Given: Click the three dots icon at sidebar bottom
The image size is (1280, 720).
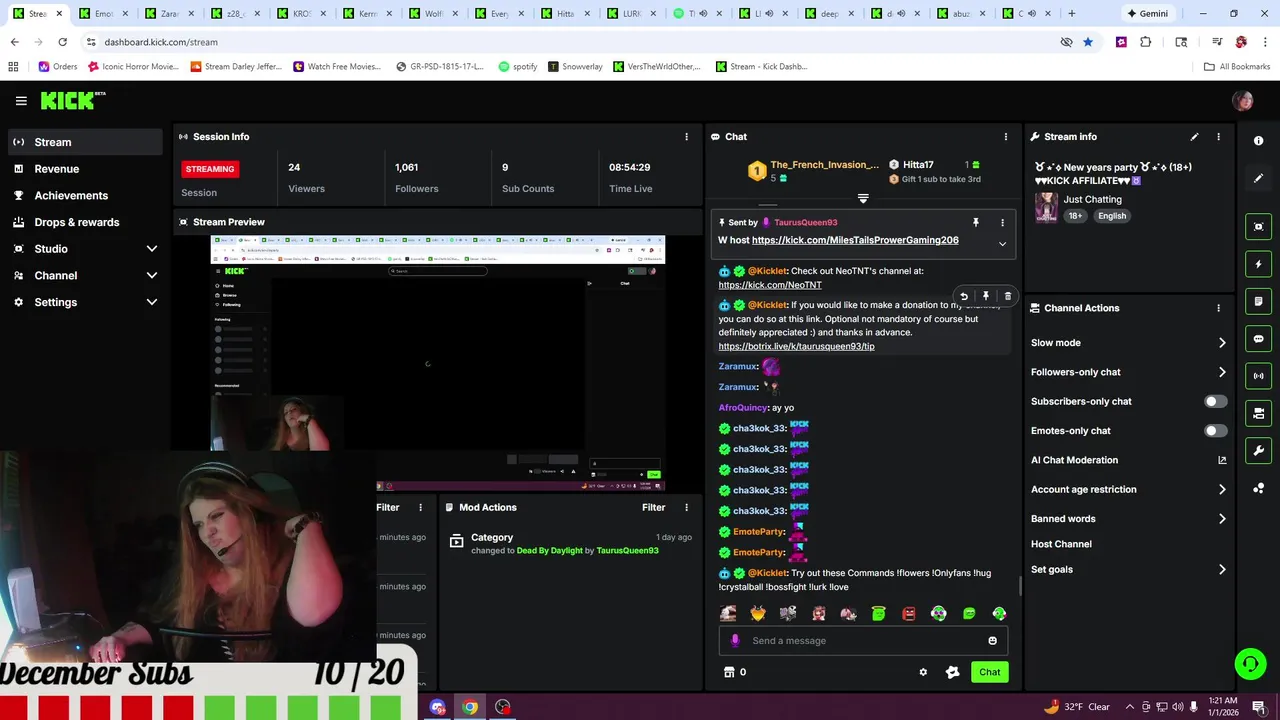Looking at the screenshot, I should pos(1259,488).
